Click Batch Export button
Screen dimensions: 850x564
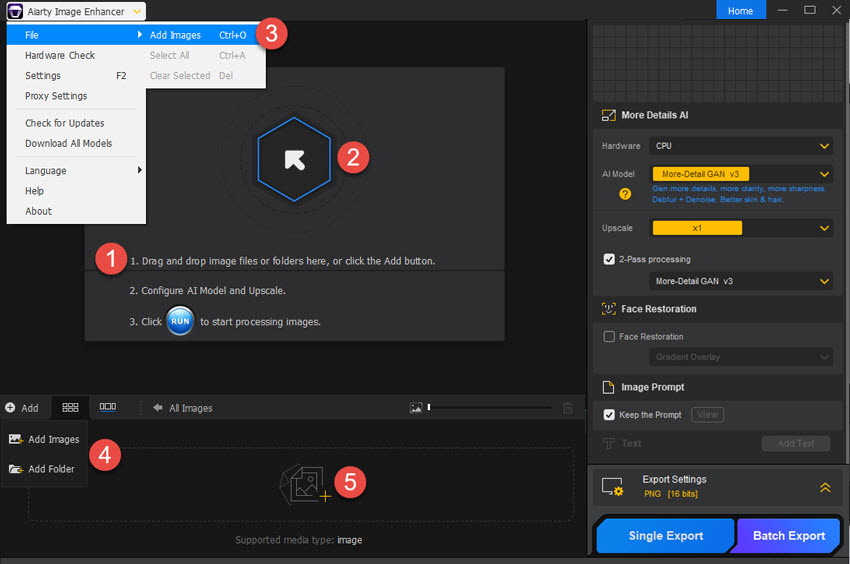pos(788,536)
